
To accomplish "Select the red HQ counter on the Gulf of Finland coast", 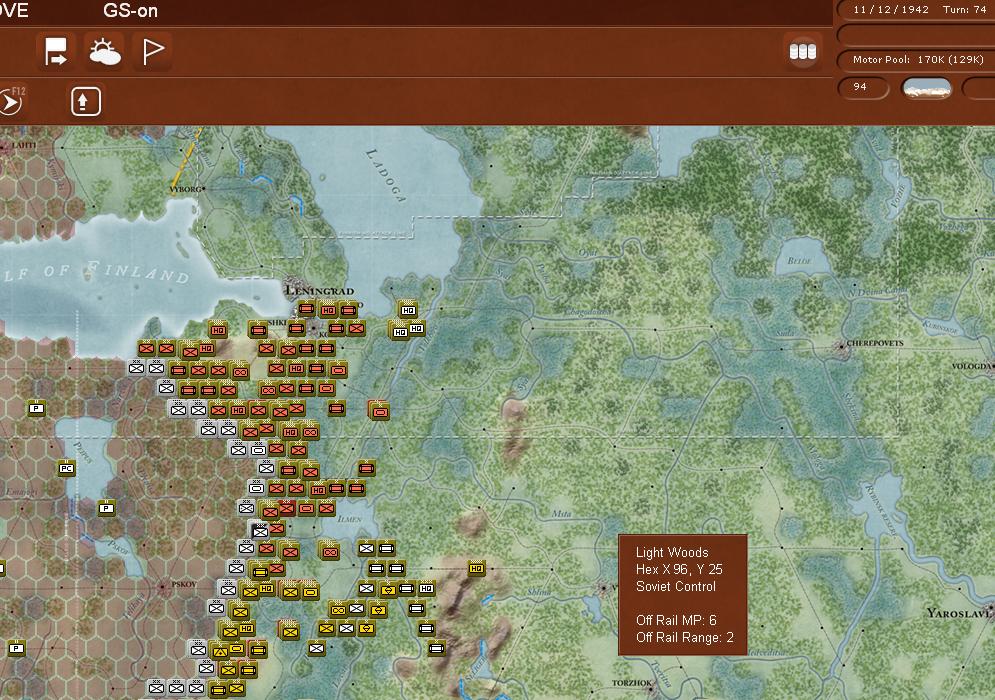I will (x=218, y=330).
